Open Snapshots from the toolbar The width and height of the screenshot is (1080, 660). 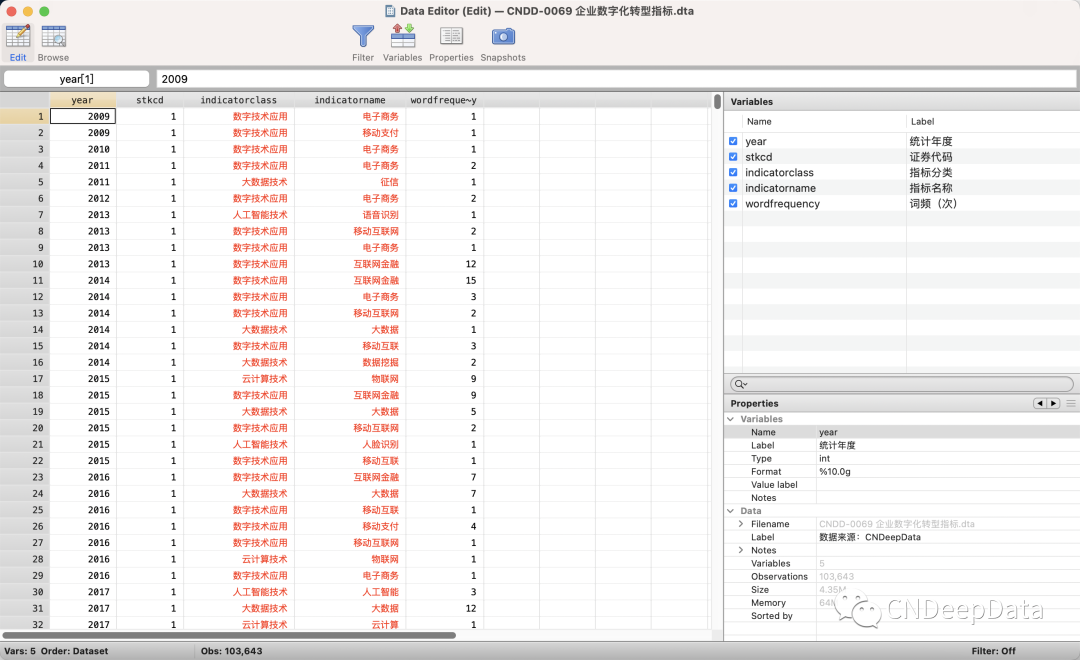pyautogui.click(x=503, y=43)
